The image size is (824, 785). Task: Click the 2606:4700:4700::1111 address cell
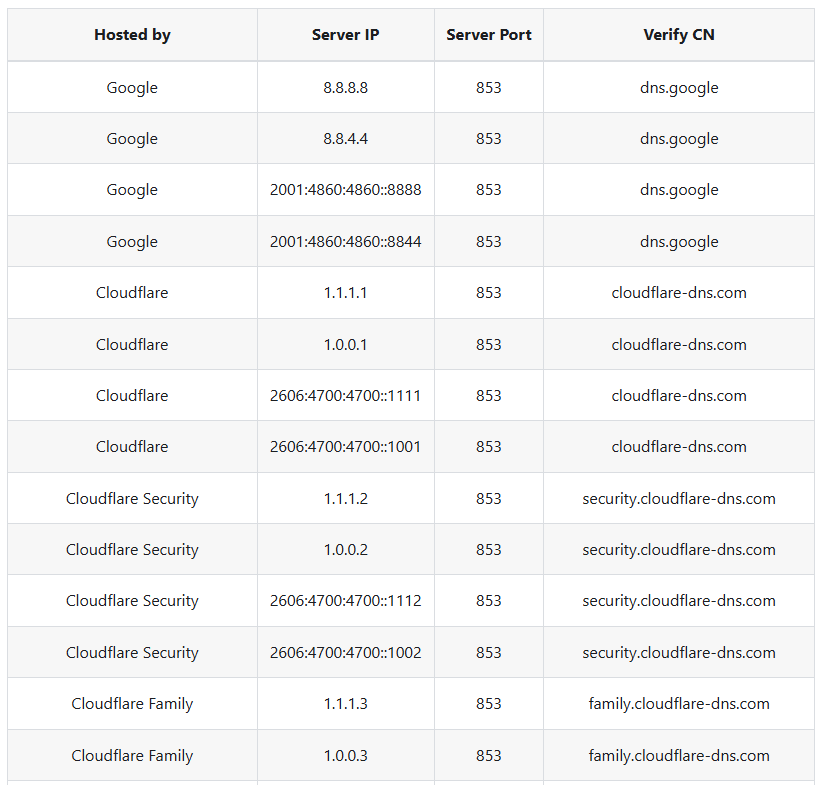[x=345, y=396]
